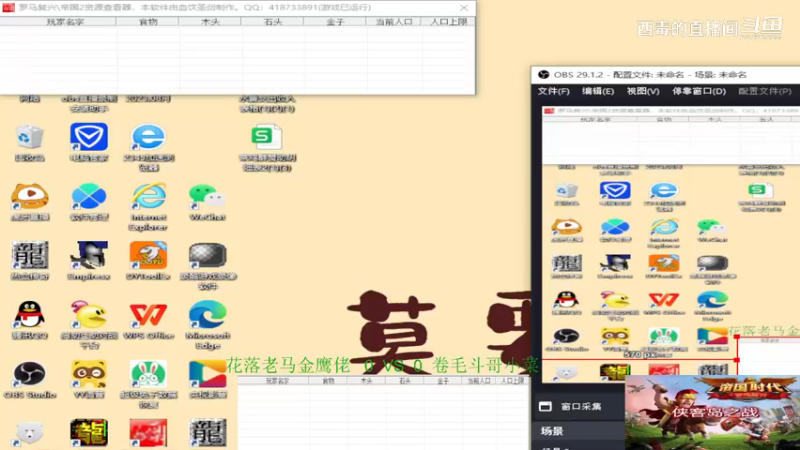Screen dimensions: 800x450
Task: Open the blue four-leaf clover software icon
Action: tap(89, 196)
